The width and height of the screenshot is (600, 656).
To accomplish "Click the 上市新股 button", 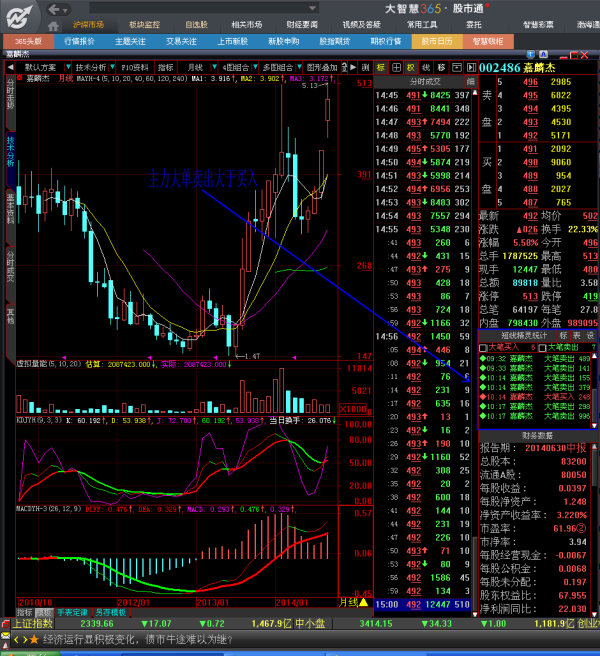I will pyautogui.click(x=232, y=42).
